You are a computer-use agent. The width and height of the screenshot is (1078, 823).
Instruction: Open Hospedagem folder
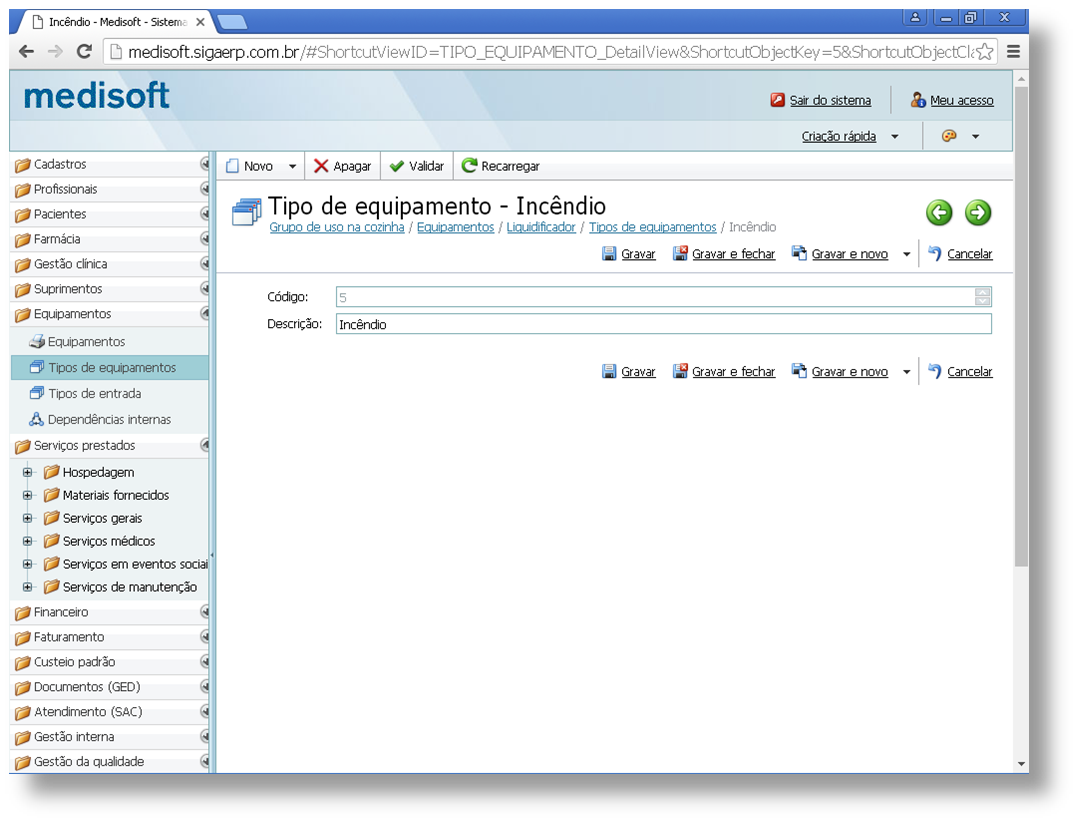(x=89, y=472)
